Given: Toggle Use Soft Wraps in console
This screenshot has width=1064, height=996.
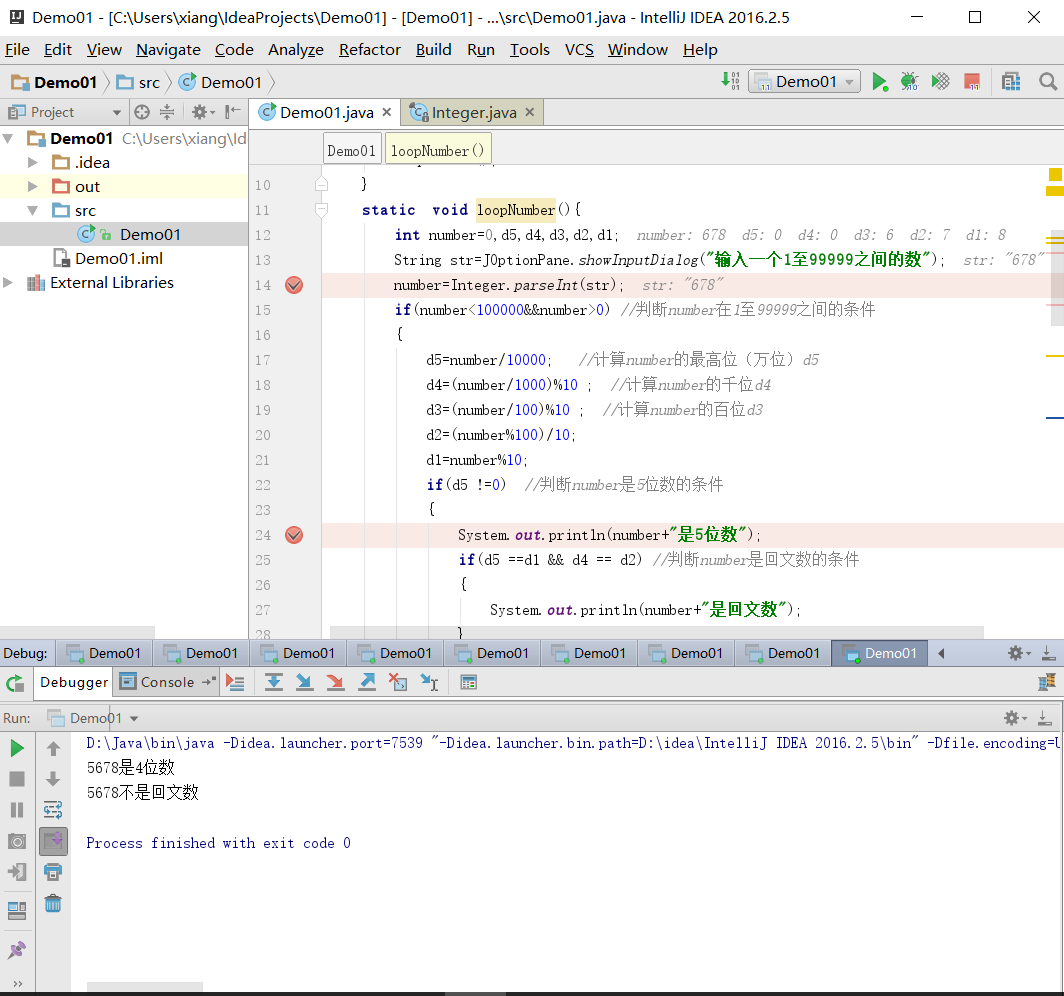Looking at the screenshot, I should pyautogui.click(x=53, y=810).
